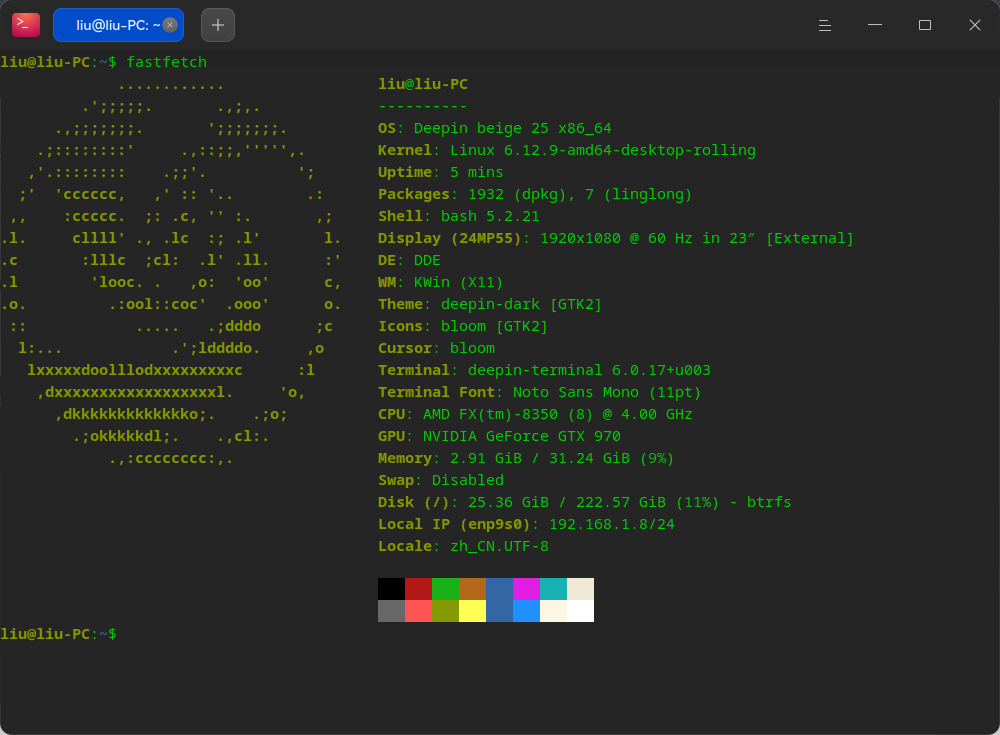Click the 'WM: KWin (X11)' line
The height and width of the screenshot is (735, 1000).
pyautogui.click(x=441, y=282)
